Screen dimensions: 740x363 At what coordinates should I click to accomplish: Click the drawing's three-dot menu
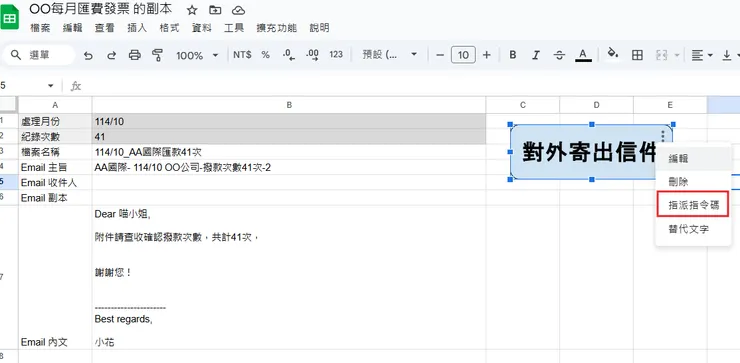(x=663, y=136)
